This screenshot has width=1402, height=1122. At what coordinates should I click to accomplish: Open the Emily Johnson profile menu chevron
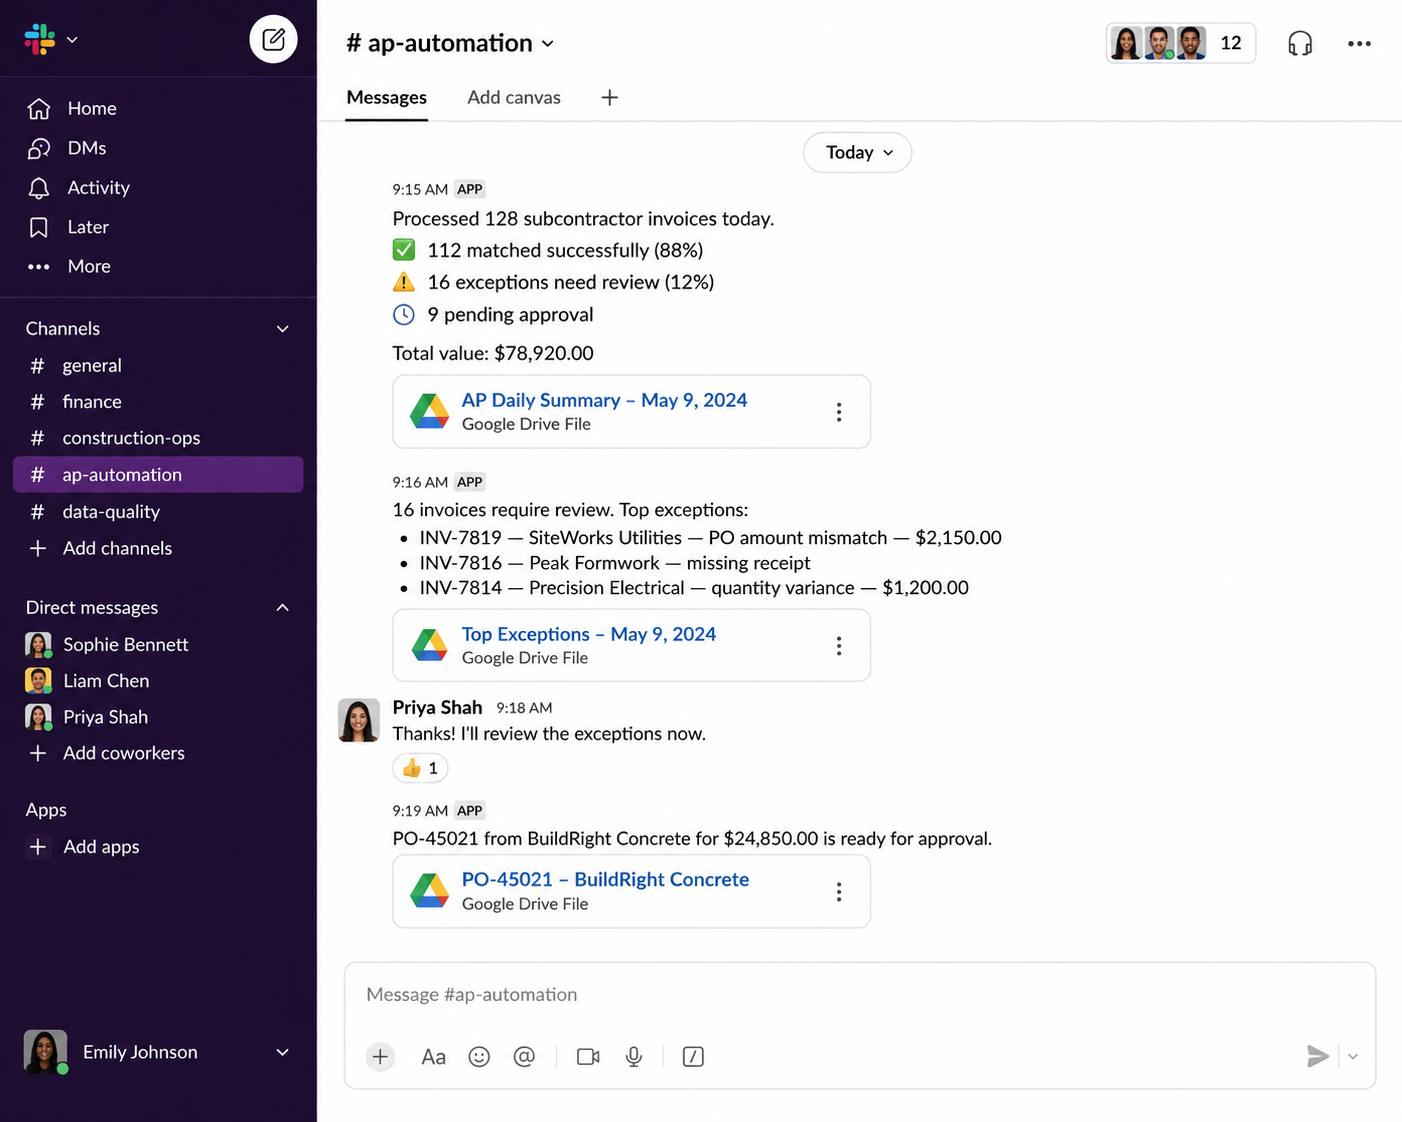(x=283, y=1052)
